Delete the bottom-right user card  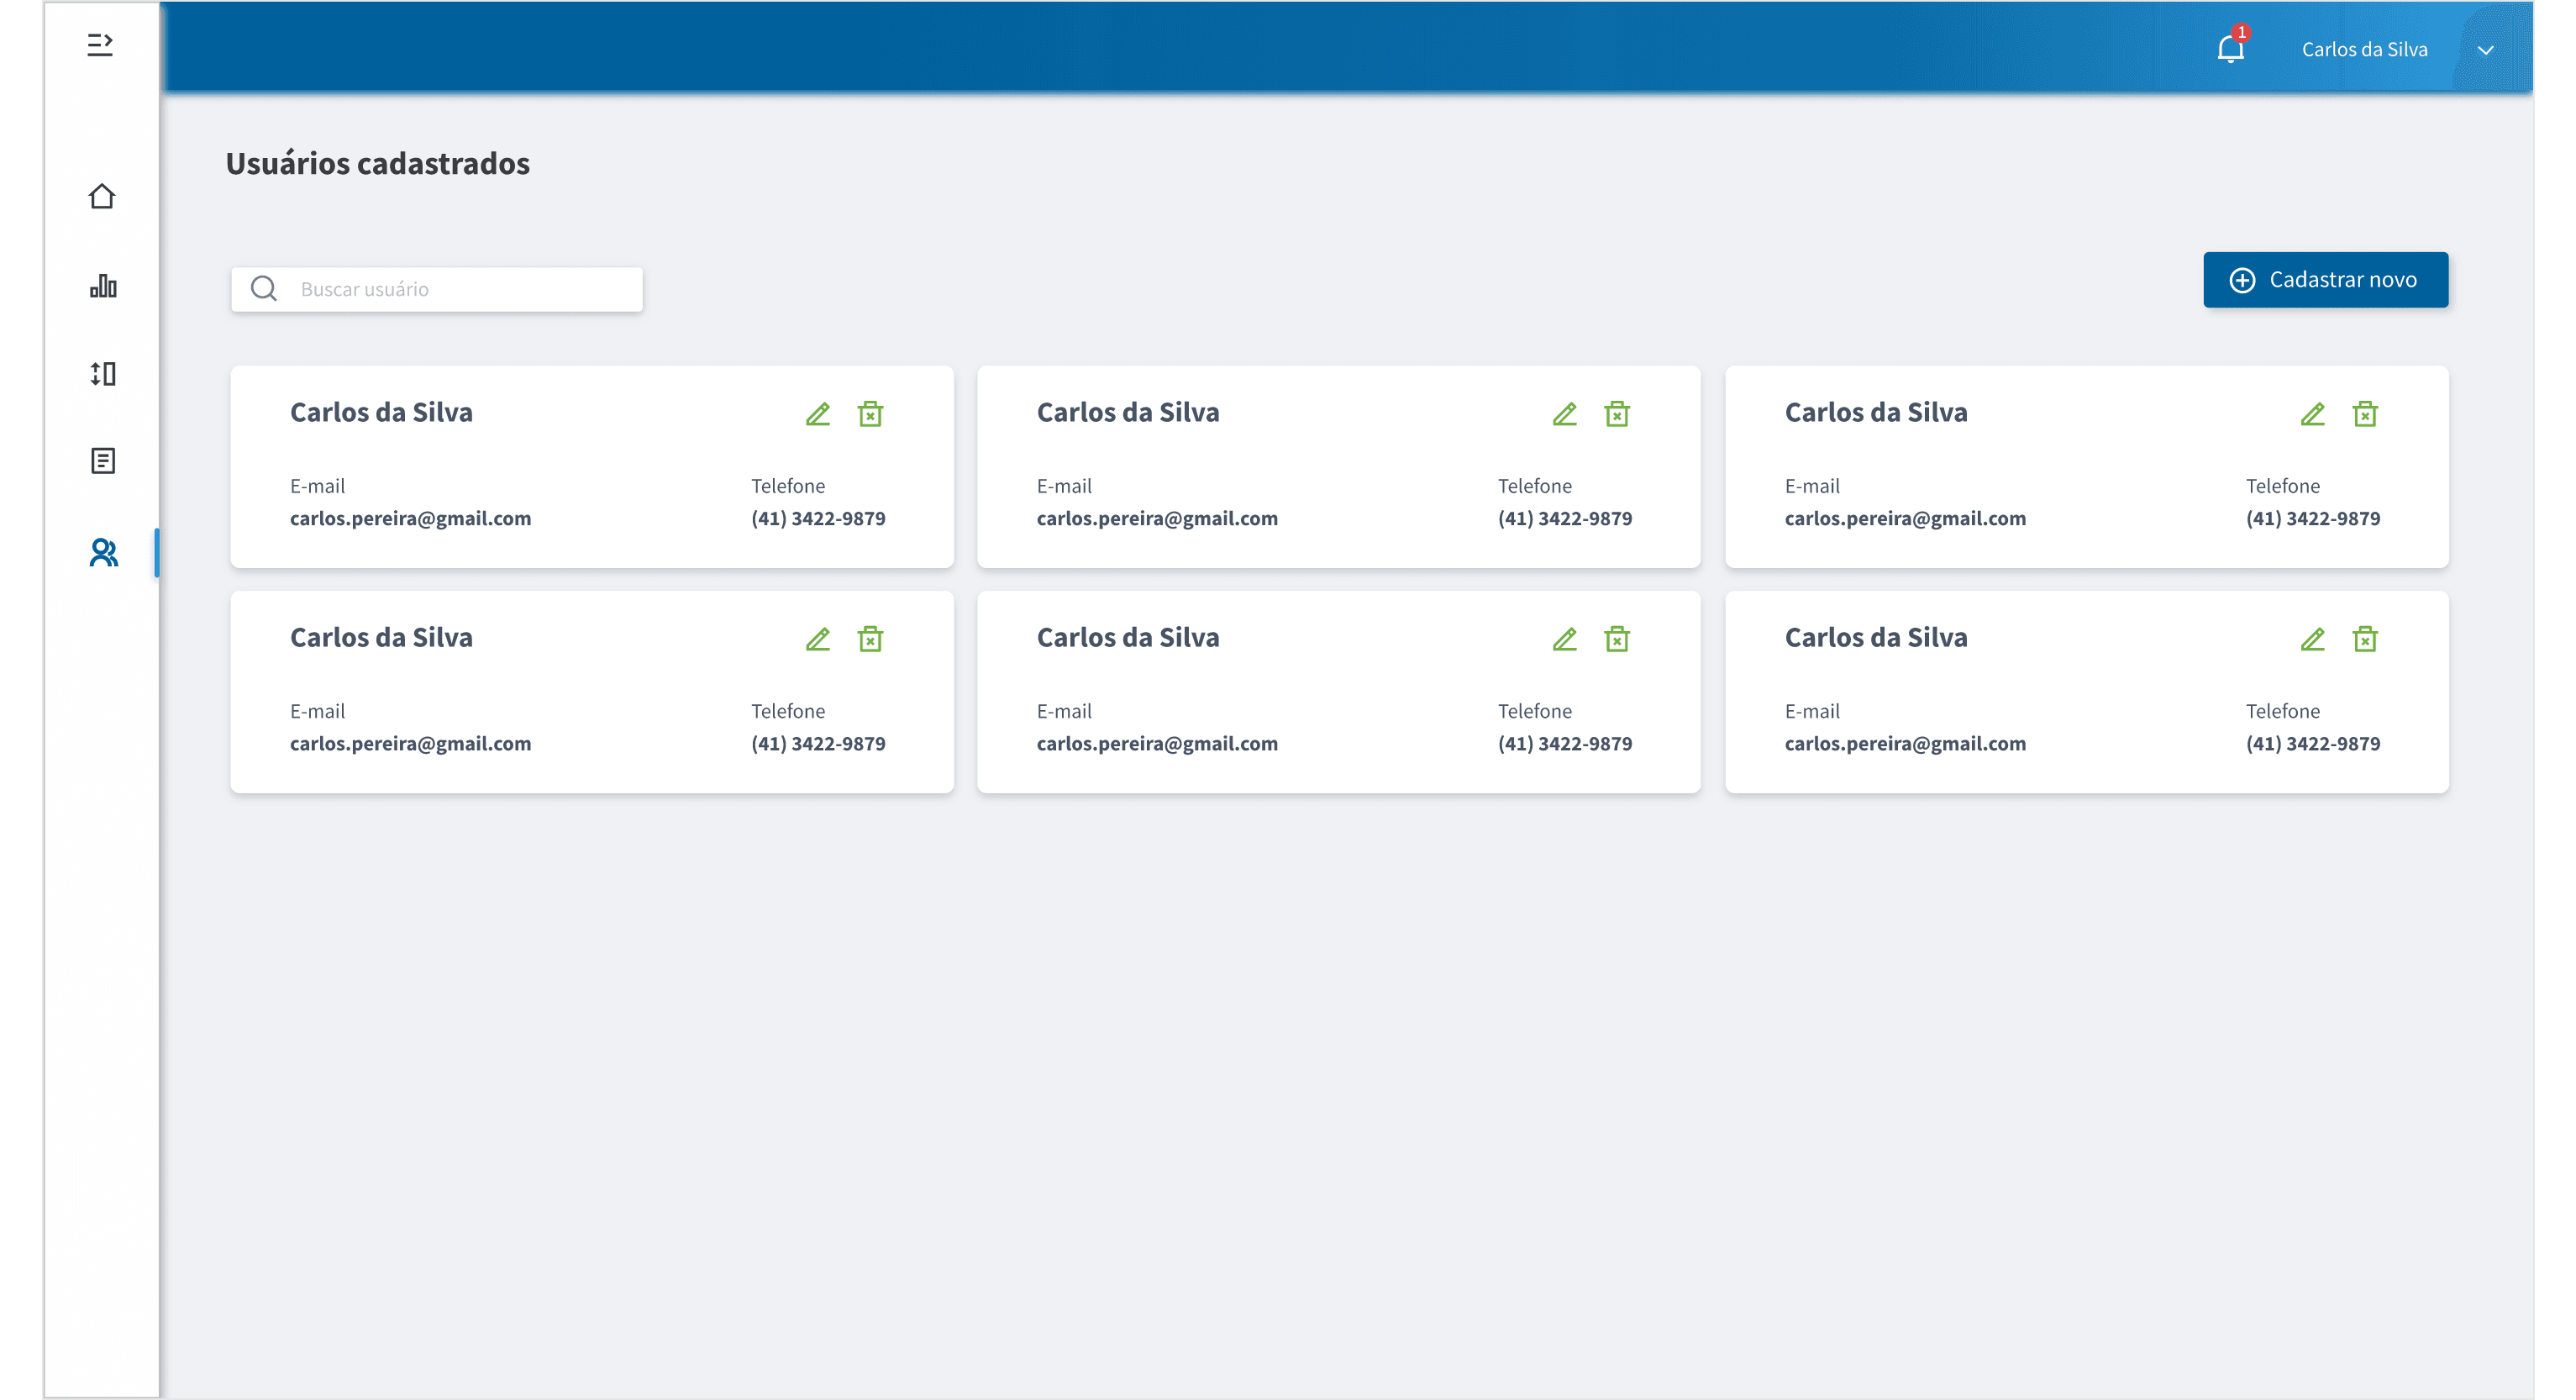2365,639
